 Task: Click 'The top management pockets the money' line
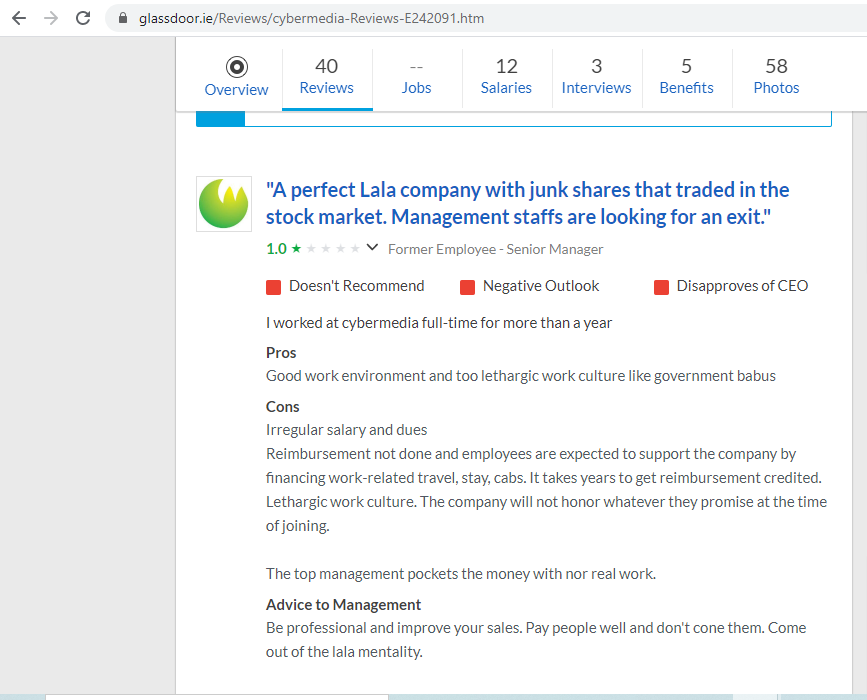pos(461,574)
